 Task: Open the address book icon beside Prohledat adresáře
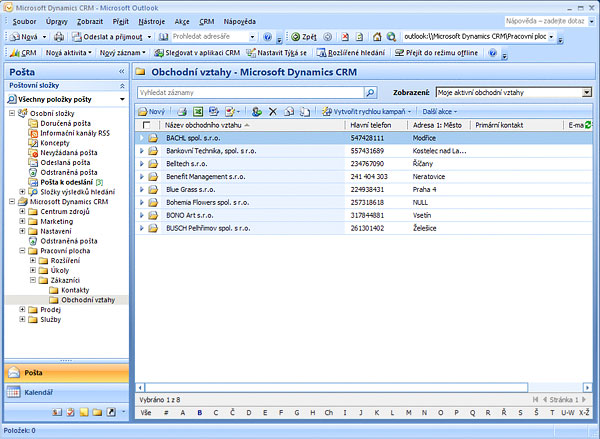coord(163,37)
